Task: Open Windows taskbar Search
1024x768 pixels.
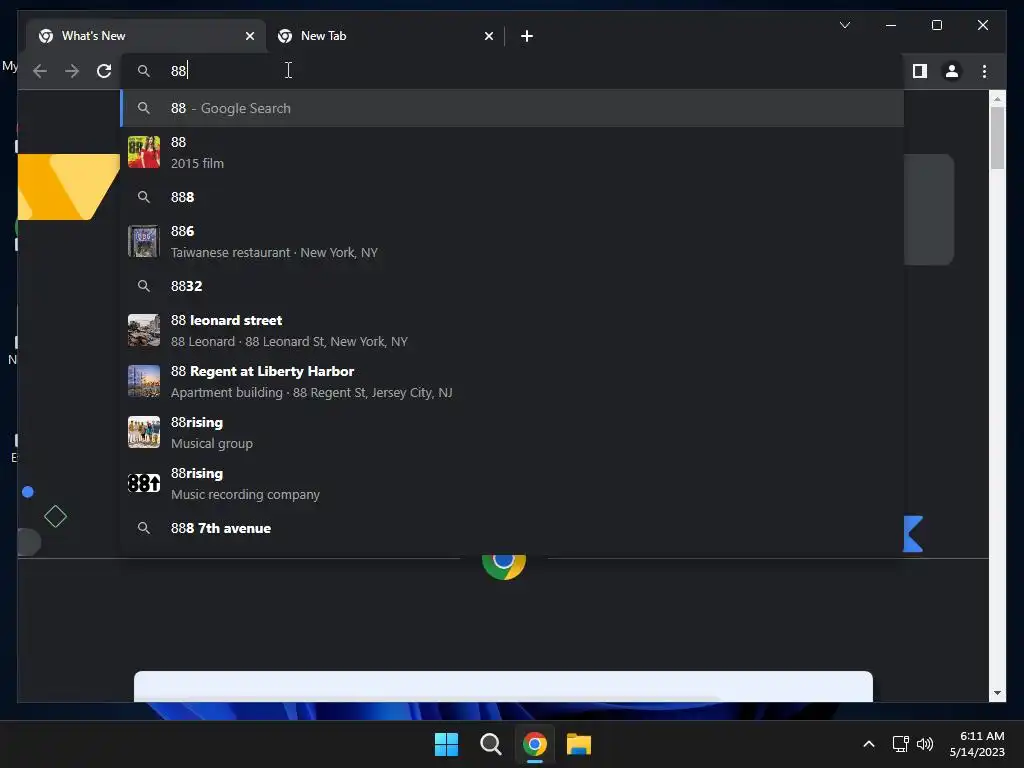Action: point(490,744)
